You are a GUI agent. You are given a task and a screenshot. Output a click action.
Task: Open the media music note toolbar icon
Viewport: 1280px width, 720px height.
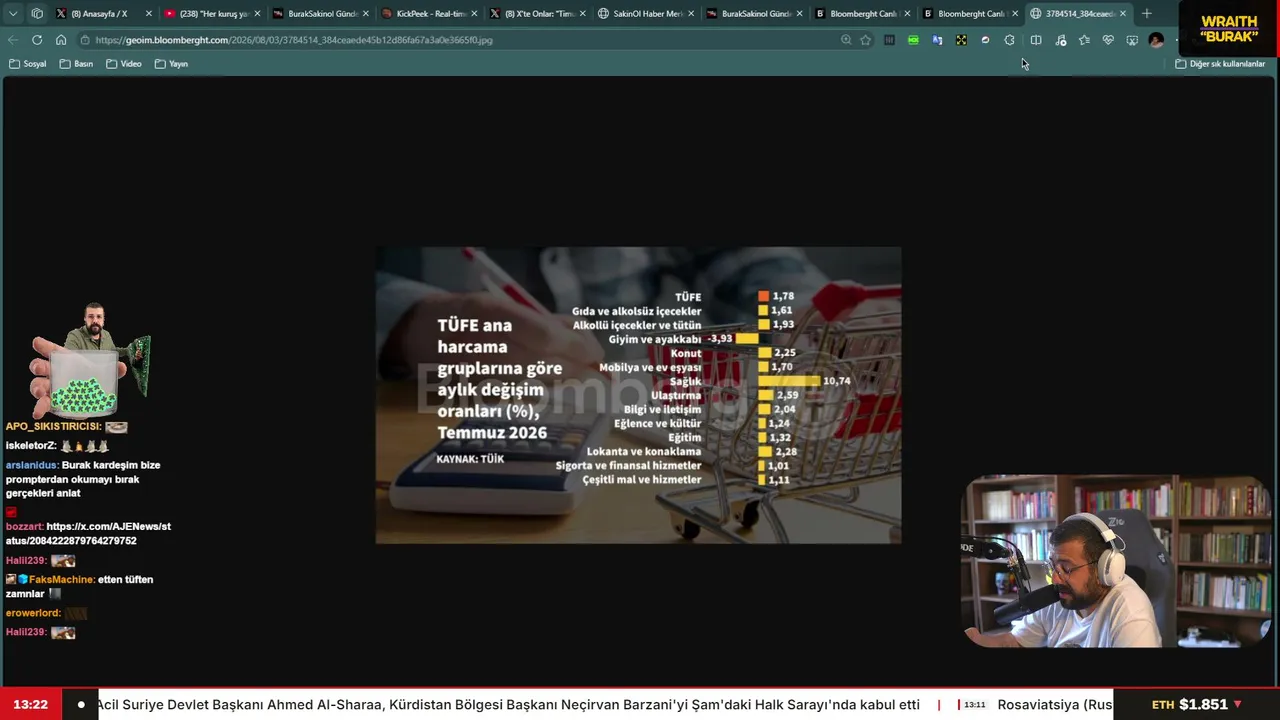pyautogui.click(x=1060, y=40)
